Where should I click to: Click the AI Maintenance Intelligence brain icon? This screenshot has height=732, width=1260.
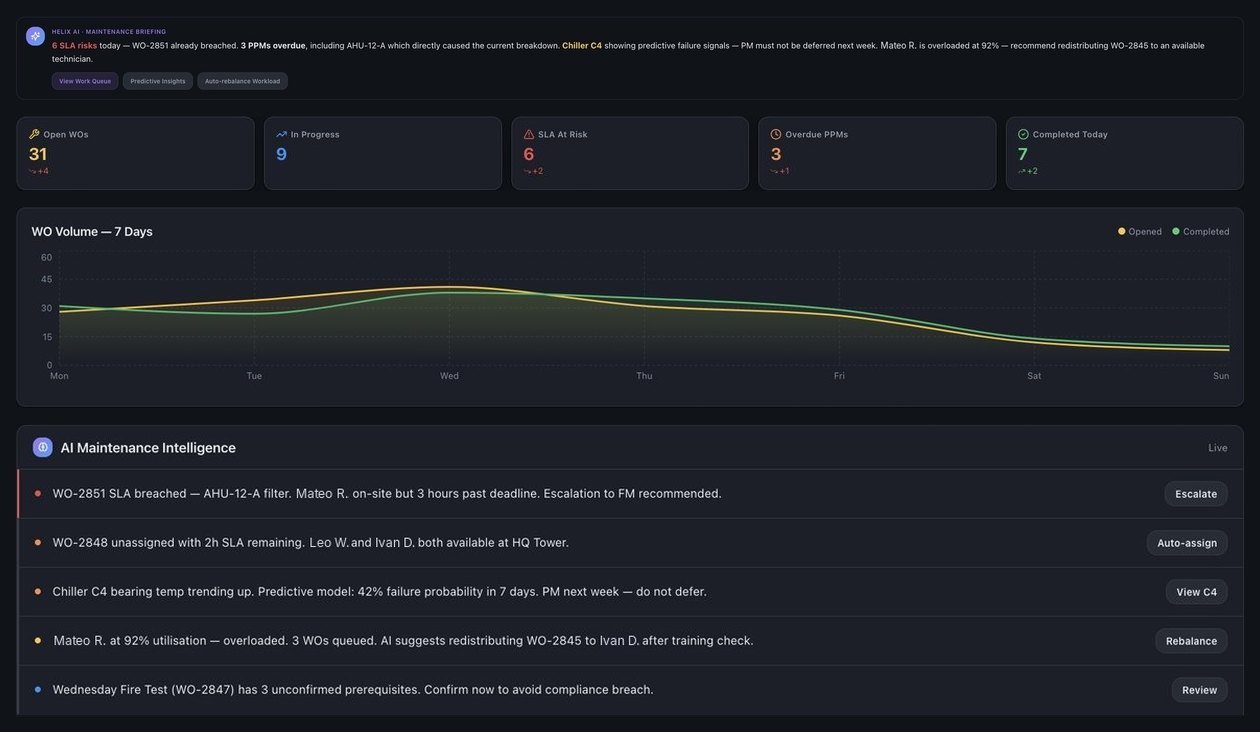click(43, 447)
